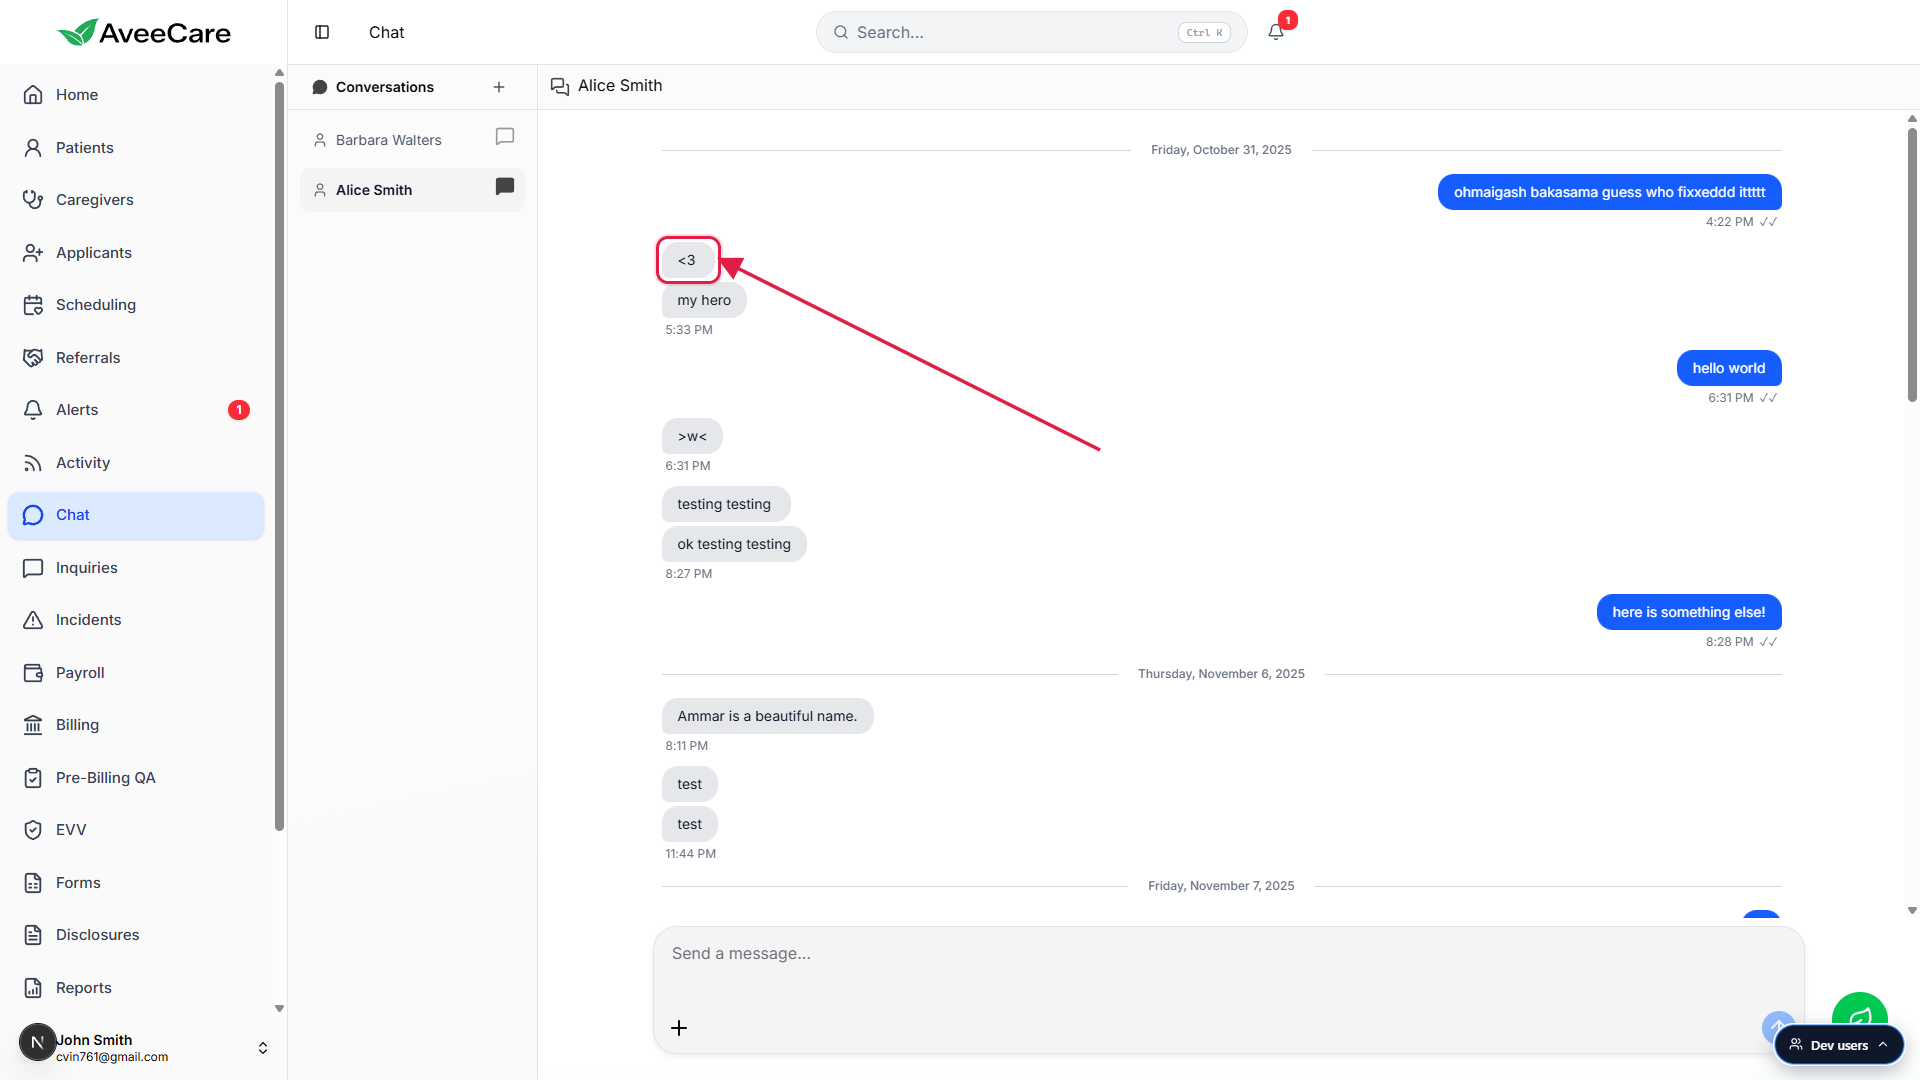Go to Inquiries in the sidebar

136,568
